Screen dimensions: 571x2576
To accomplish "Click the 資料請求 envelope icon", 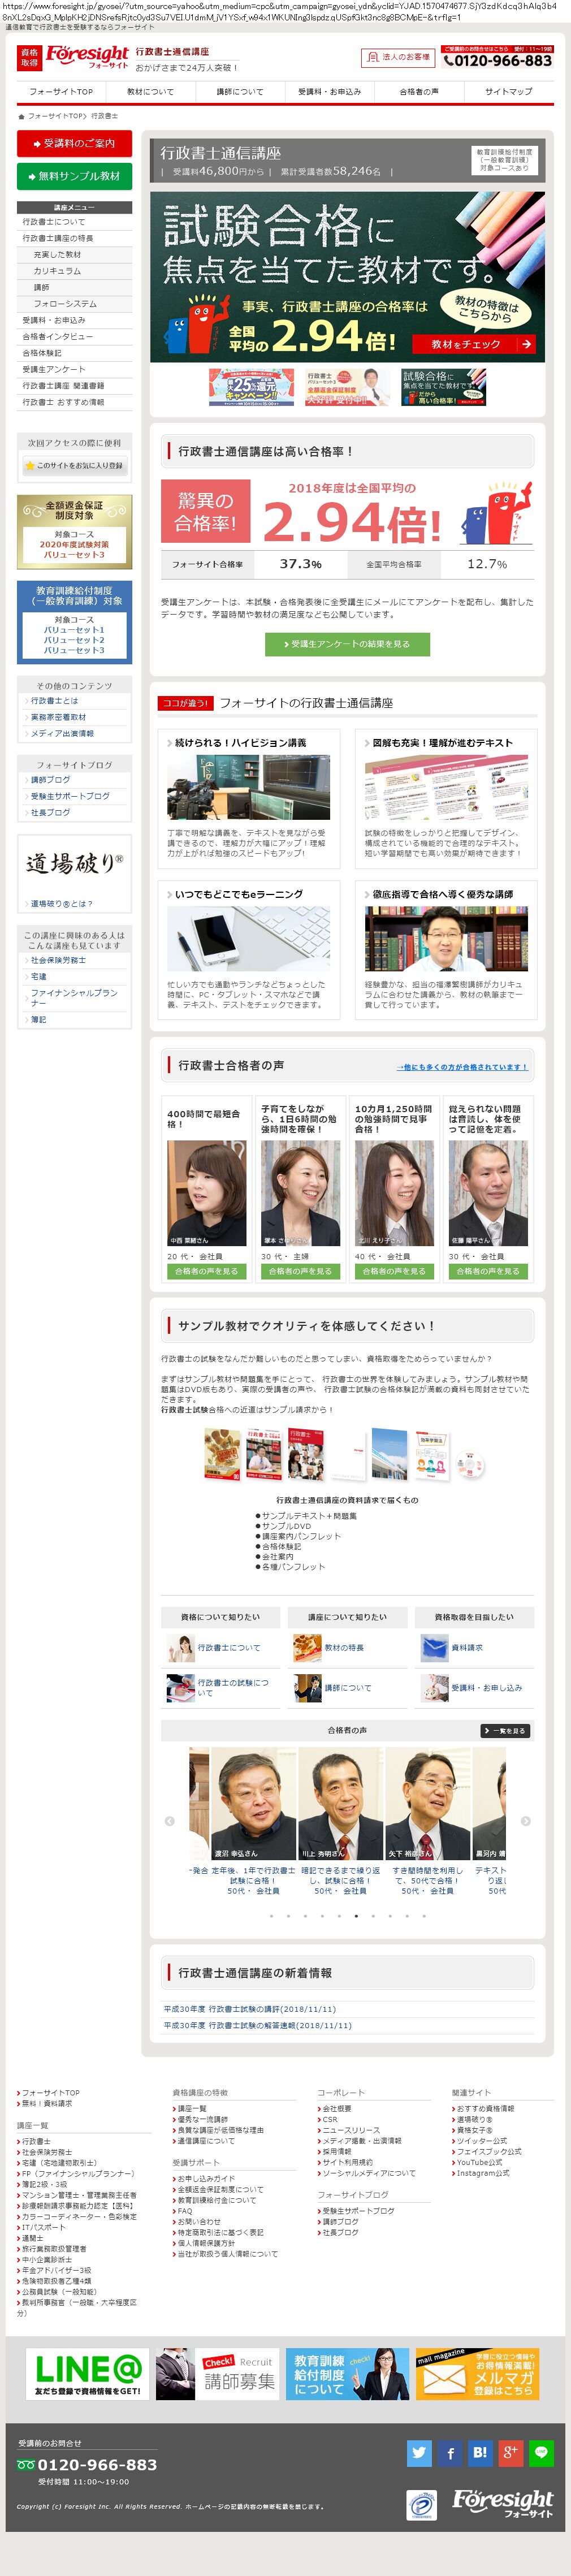I will [434, 1647].
